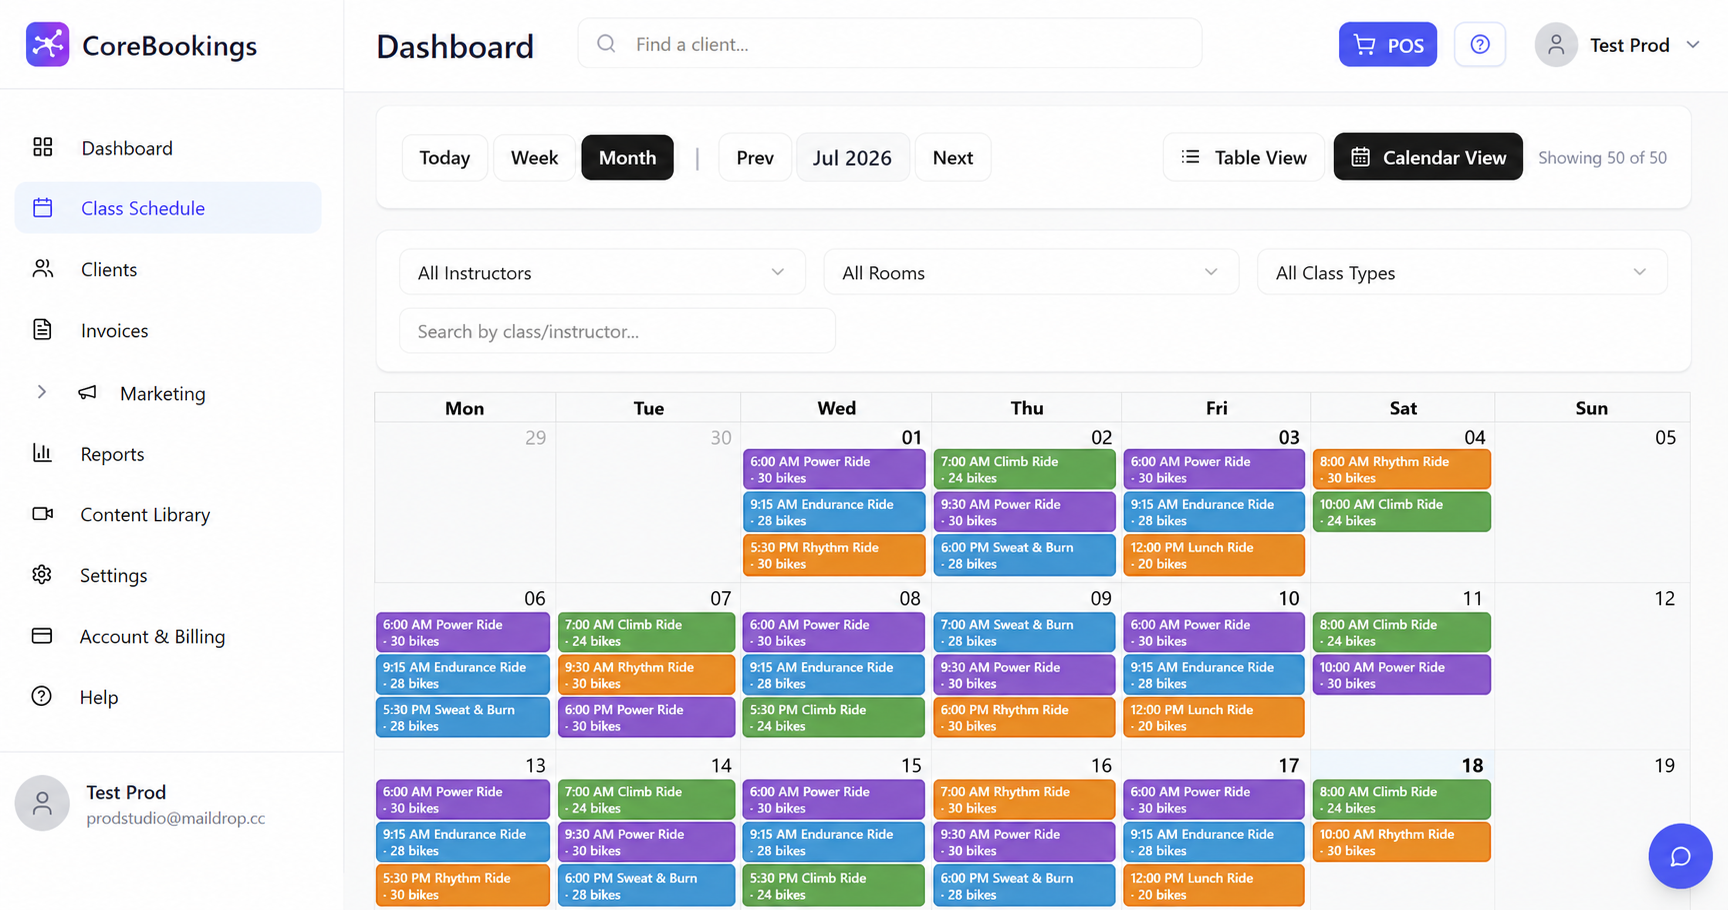This screenshot has height=910, width=1728.
Task: Open 8:00 AM Rhythm Ride on July 04
Action: pos(1402,469)
